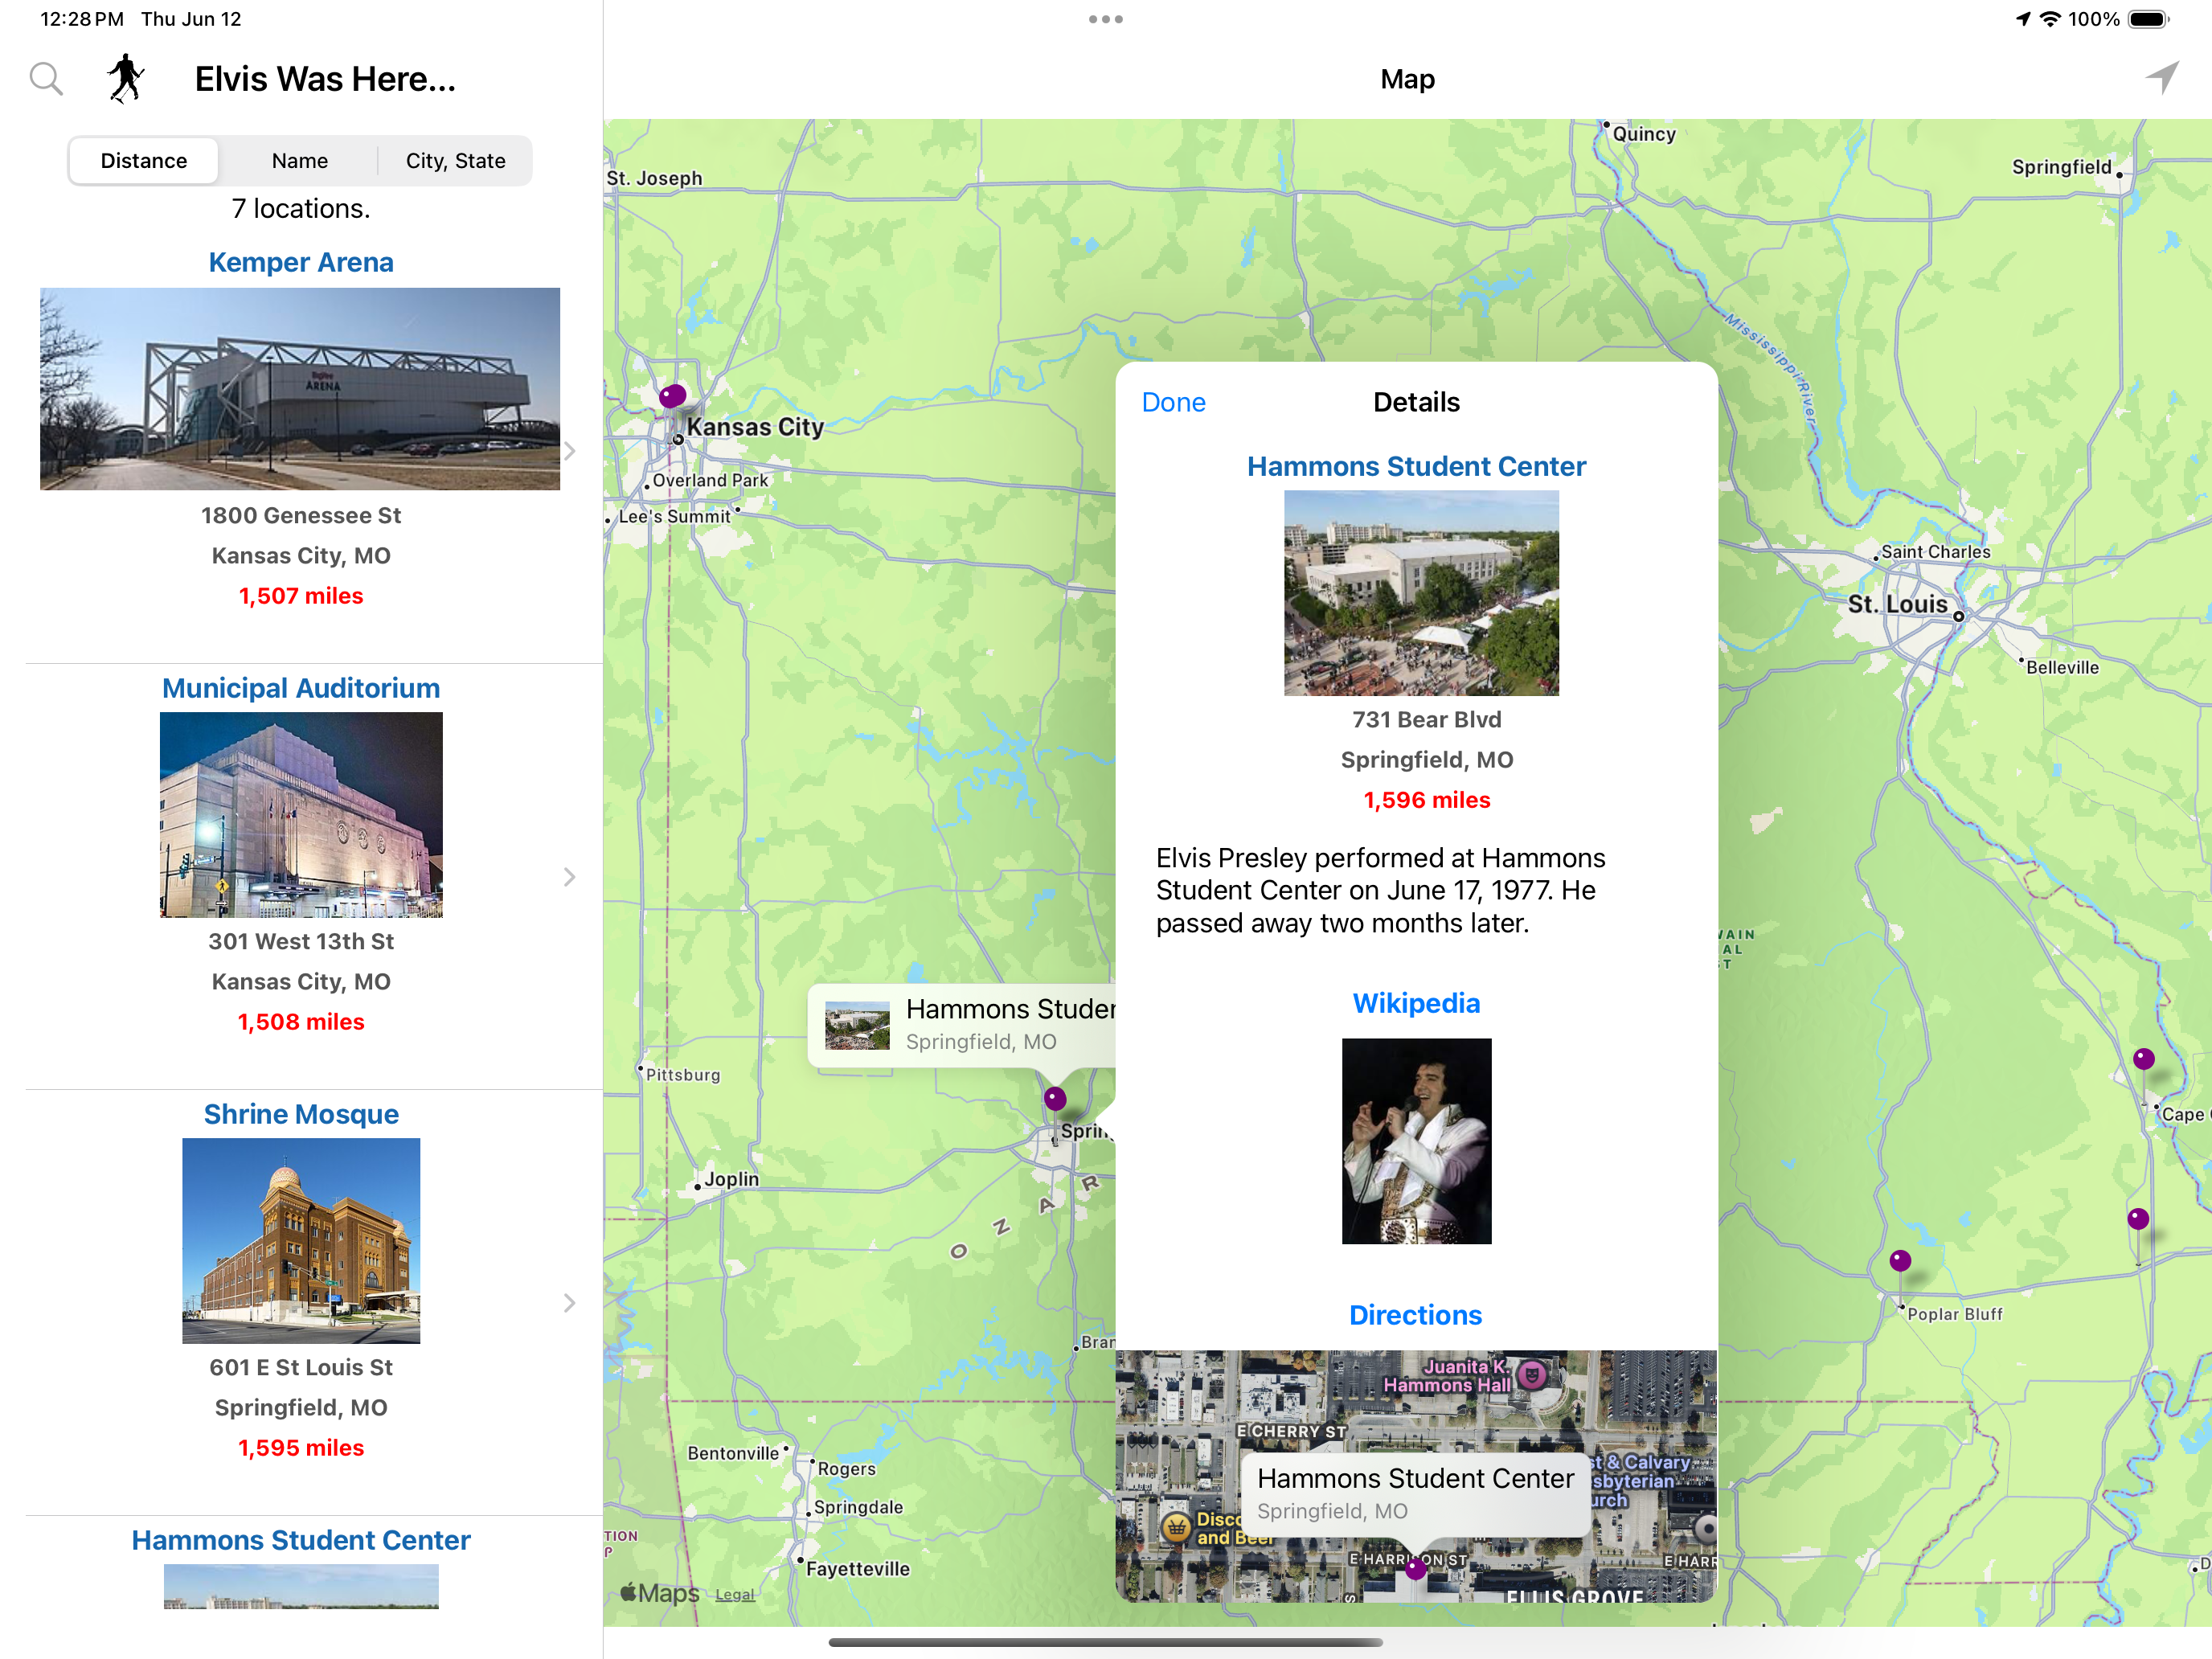Sort list by City, State

tap(455, 161)
